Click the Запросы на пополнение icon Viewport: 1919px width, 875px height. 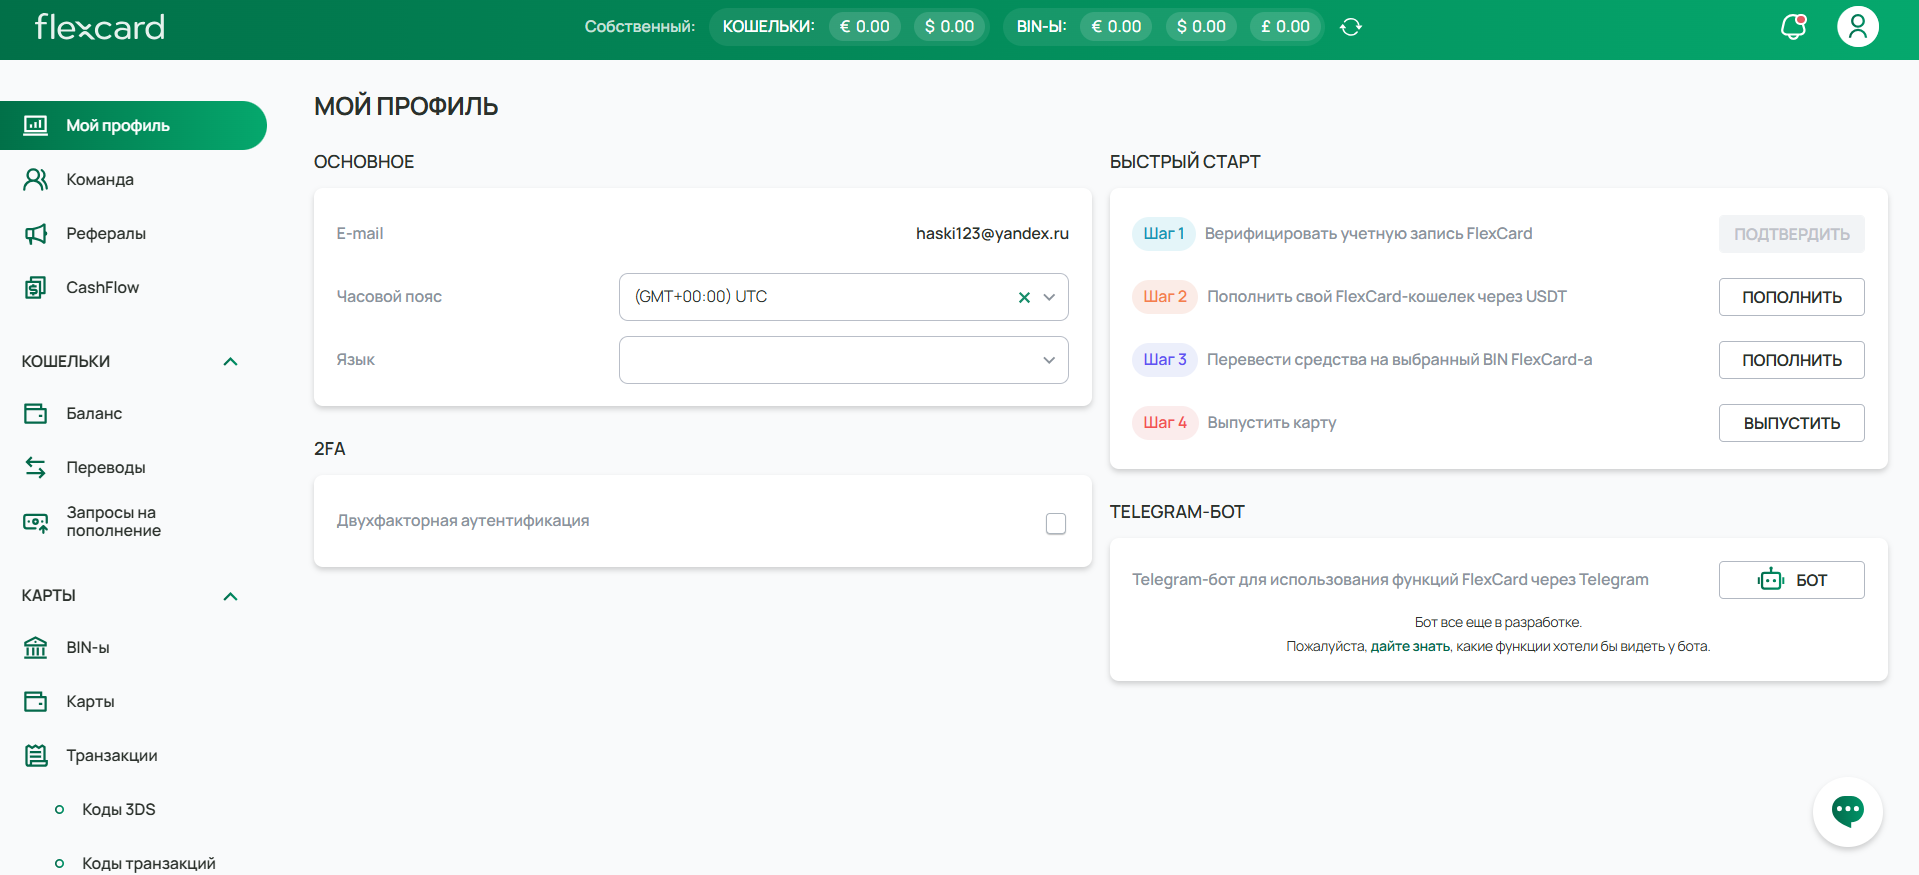pyautogui.click(x=35, y=522)
